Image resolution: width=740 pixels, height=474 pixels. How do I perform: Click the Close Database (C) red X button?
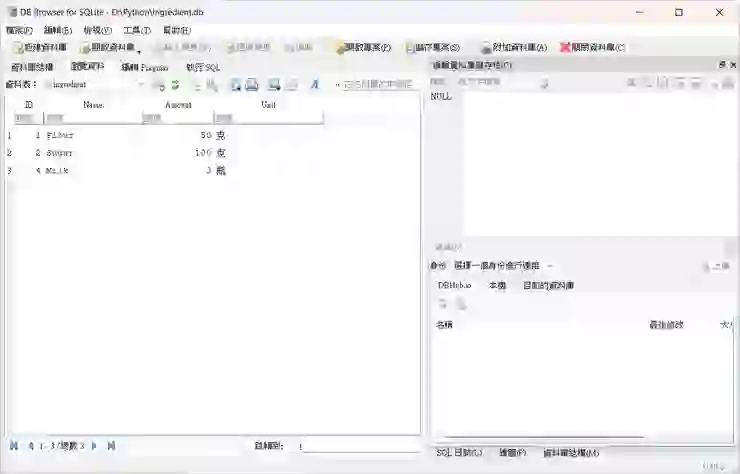593,48
